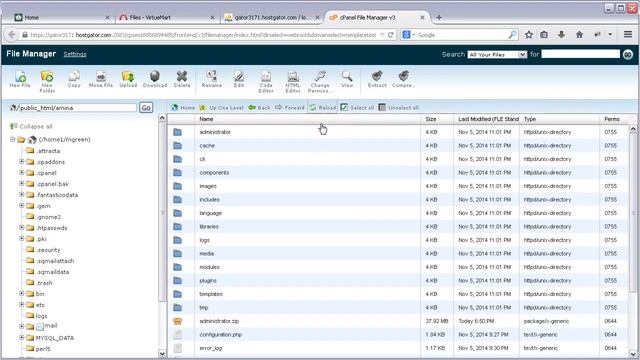640x360 pixels.
Task: Select configuration.php file row
Action: point(398,335)
